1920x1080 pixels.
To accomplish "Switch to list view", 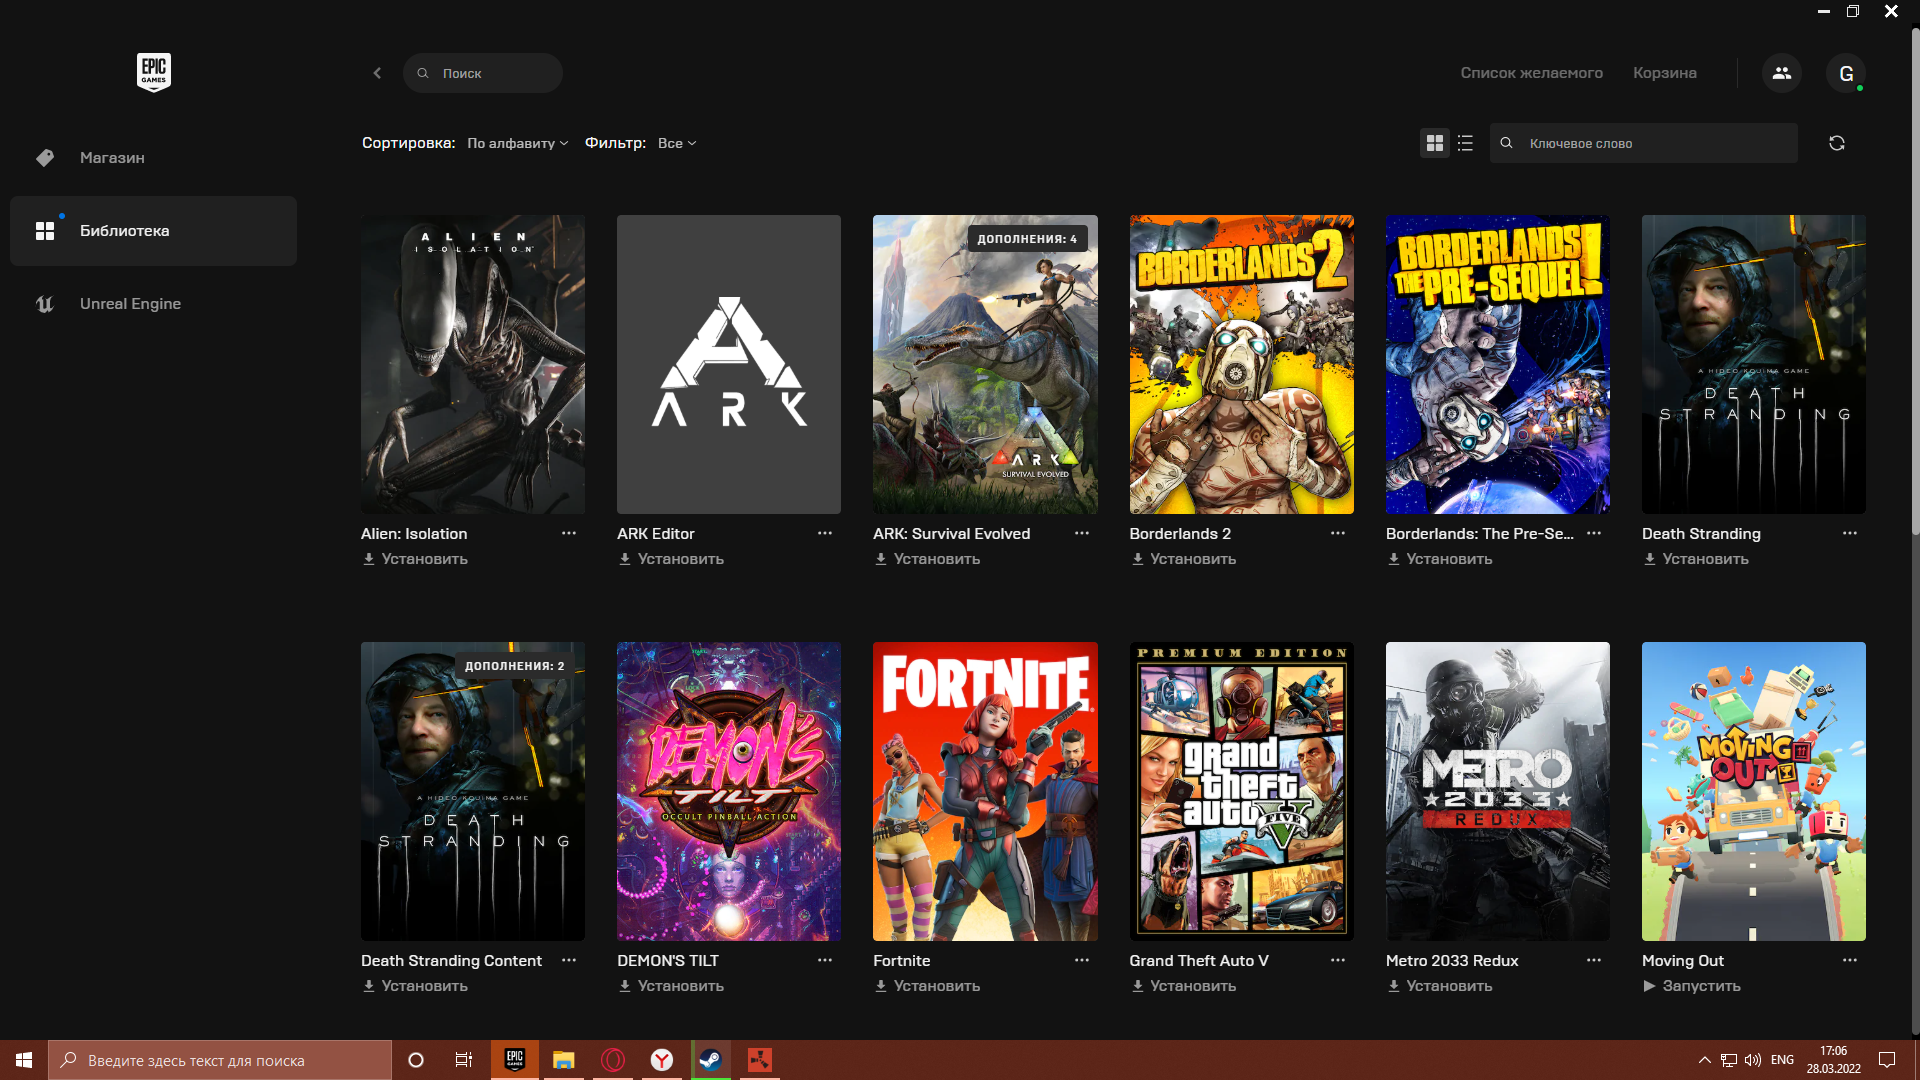I will [x=1465, y=143].
